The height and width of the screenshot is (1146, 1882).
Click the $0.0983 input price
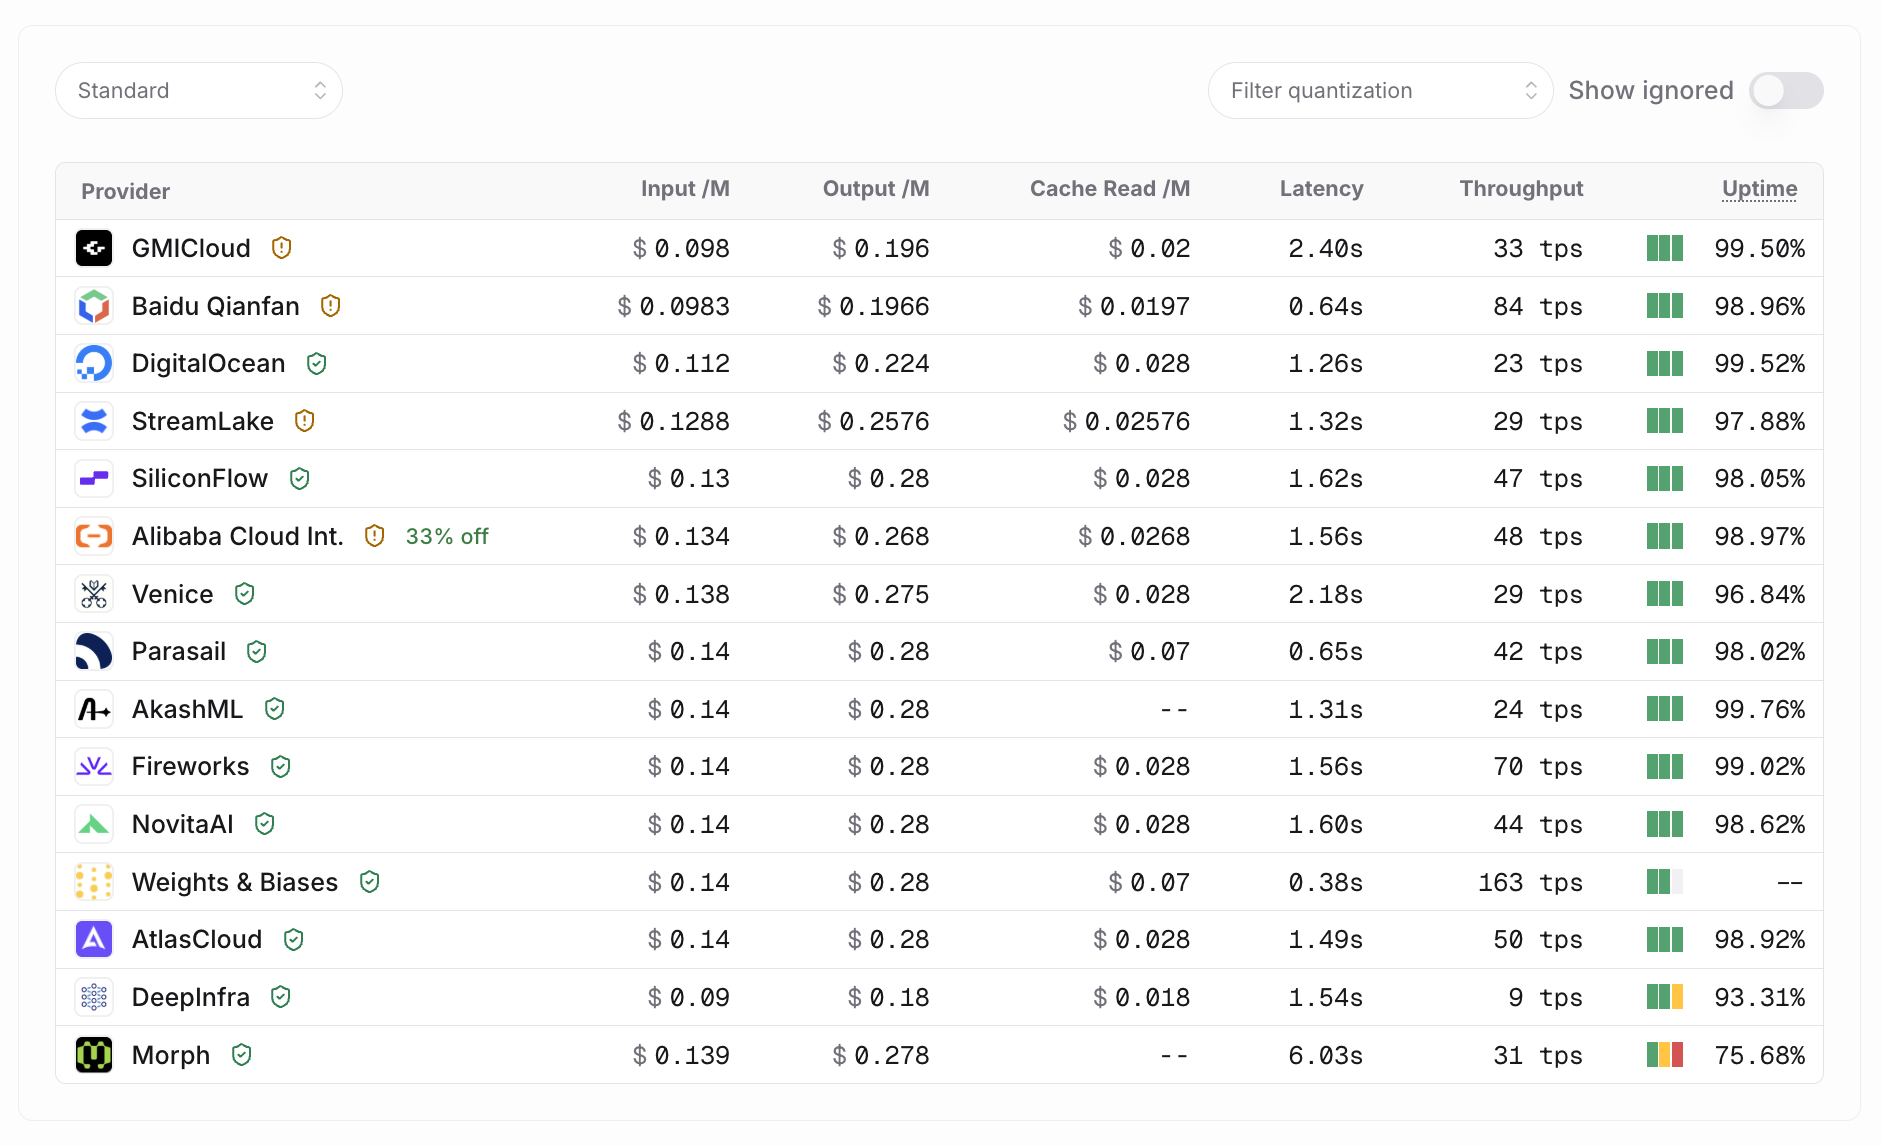(x=673, y=306)
